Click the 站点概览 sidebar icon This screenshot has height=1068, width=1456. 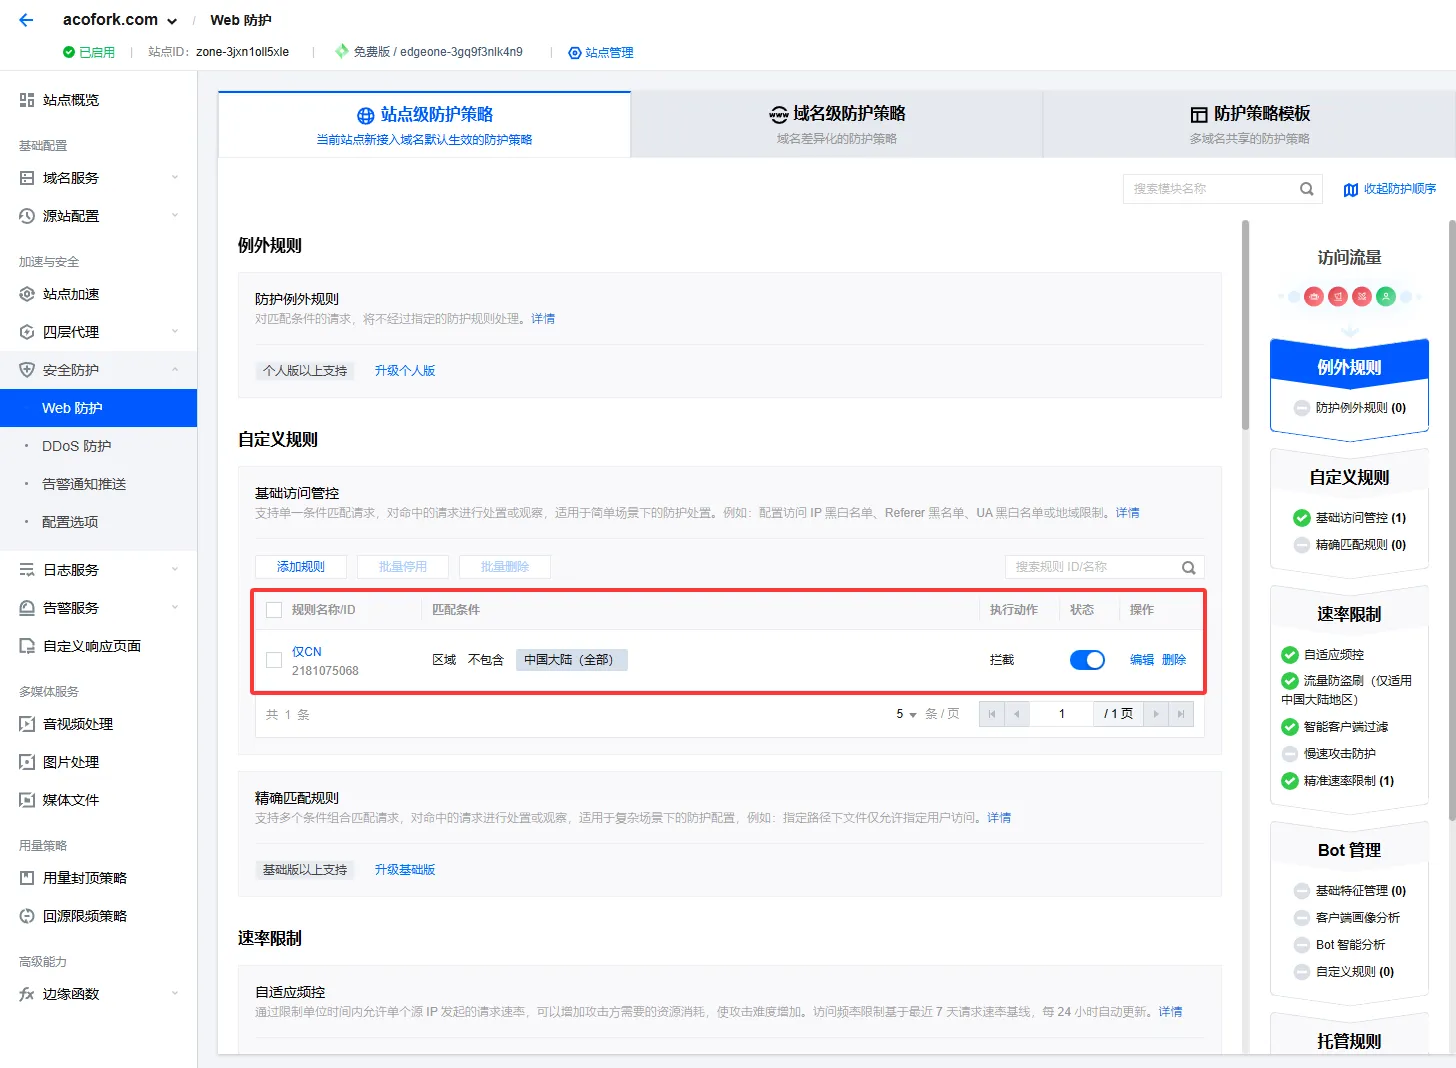[27, 100]
